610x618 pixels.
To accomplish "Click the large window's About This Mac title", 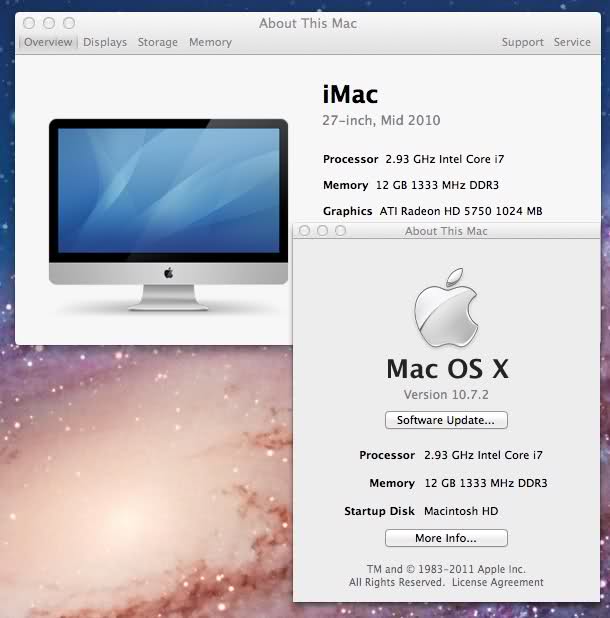I will pos(308,23).
